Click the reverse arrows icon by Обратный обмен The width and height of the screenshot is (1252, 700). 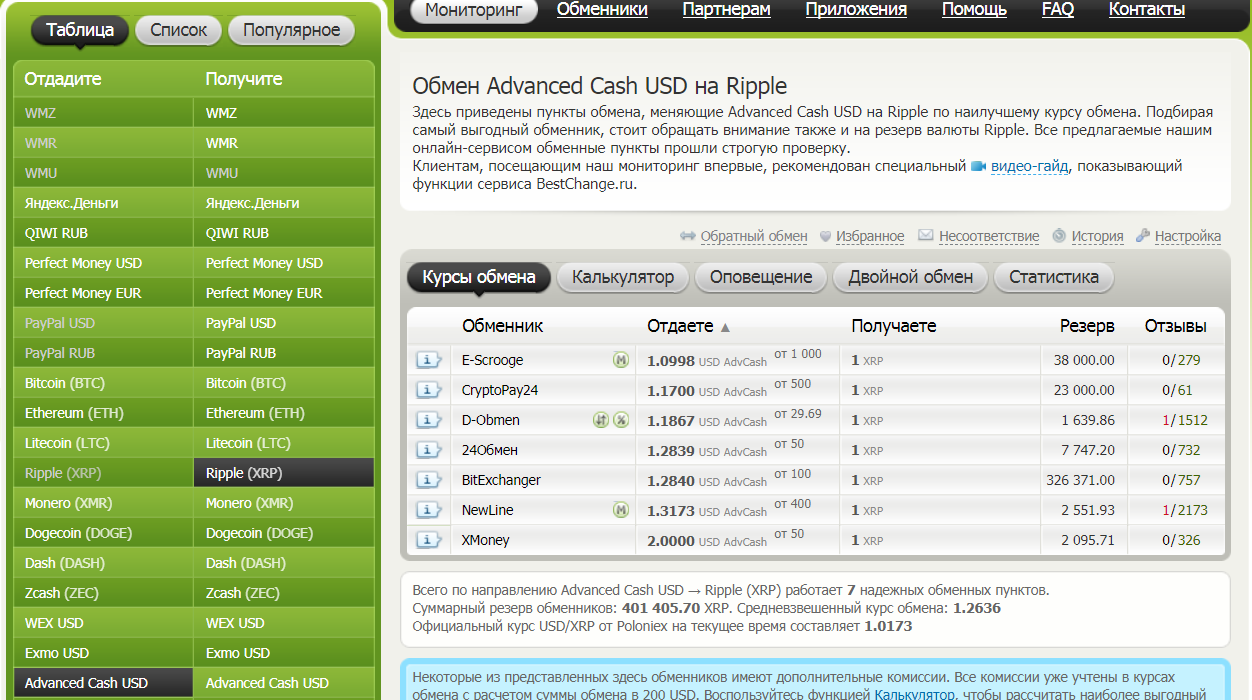tap(687, 236)
